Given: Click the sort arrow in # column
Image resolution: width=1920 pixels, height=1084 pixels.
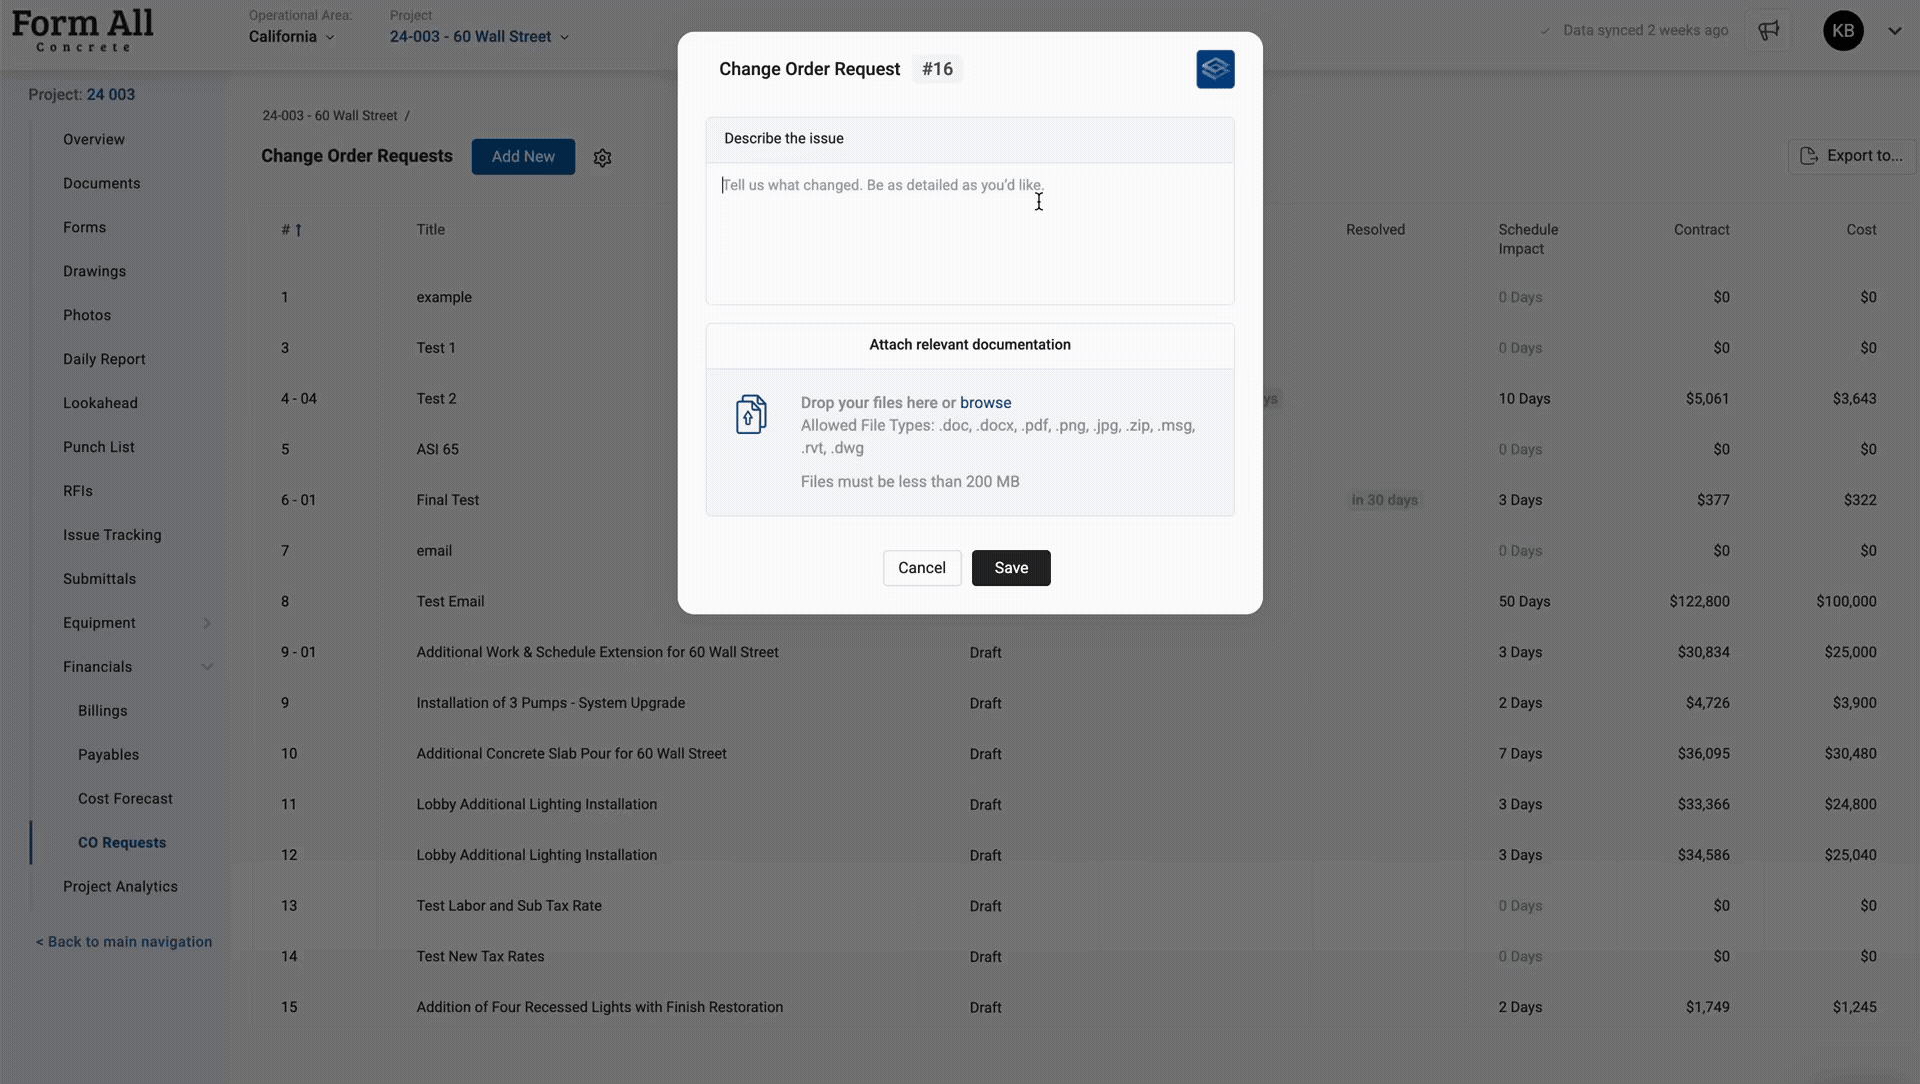Looking at the screenshot, I should pos(298,230).
